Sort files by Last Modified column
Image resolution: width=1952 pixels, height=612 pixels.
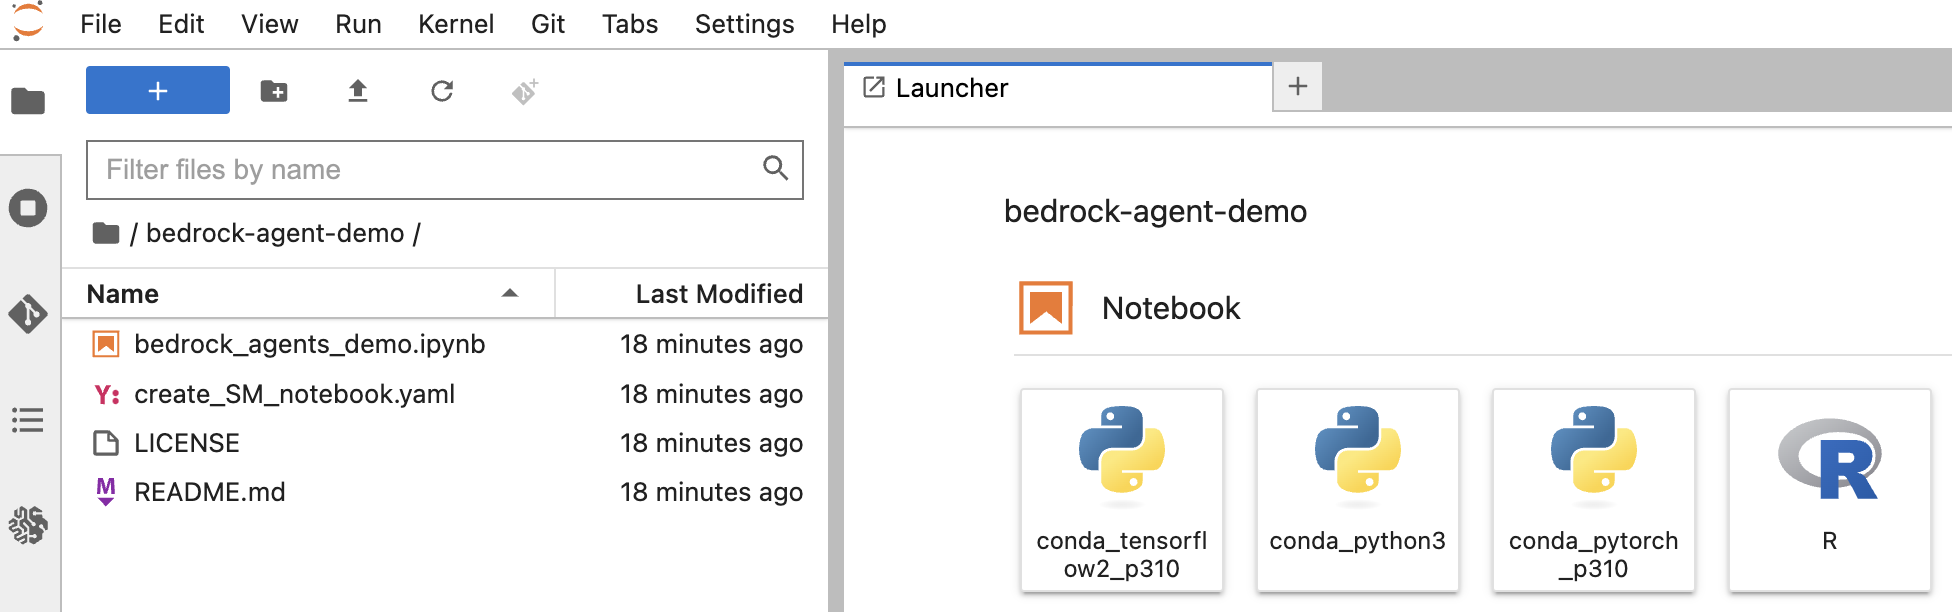(x=692, y=294)
